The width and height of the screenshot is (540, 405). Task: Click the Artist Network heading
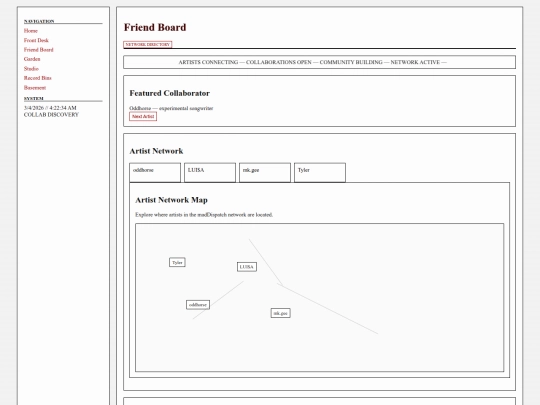pyautogui.click(x=156, y=151)
